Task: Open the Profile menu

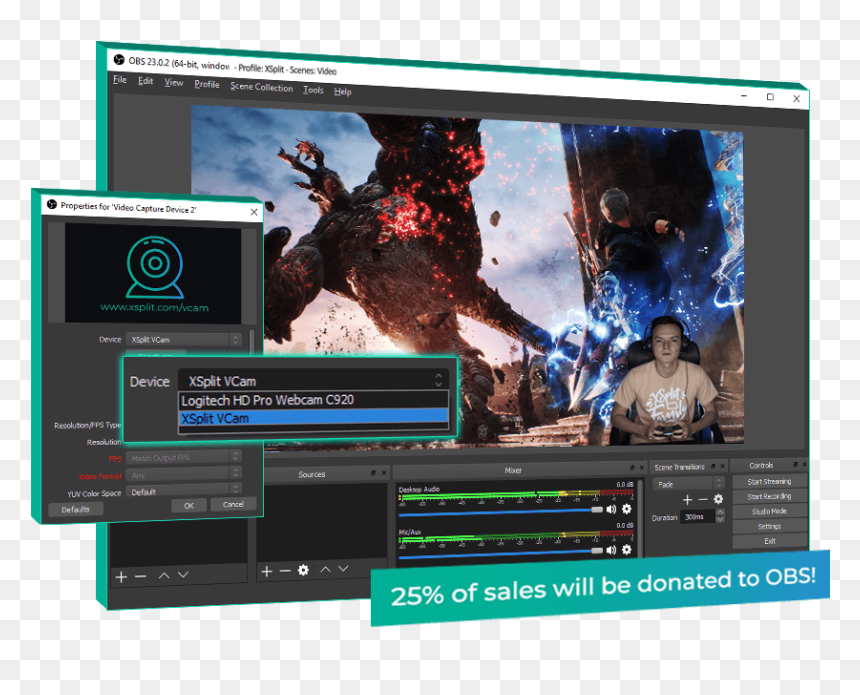Action: tap(207, 84)
